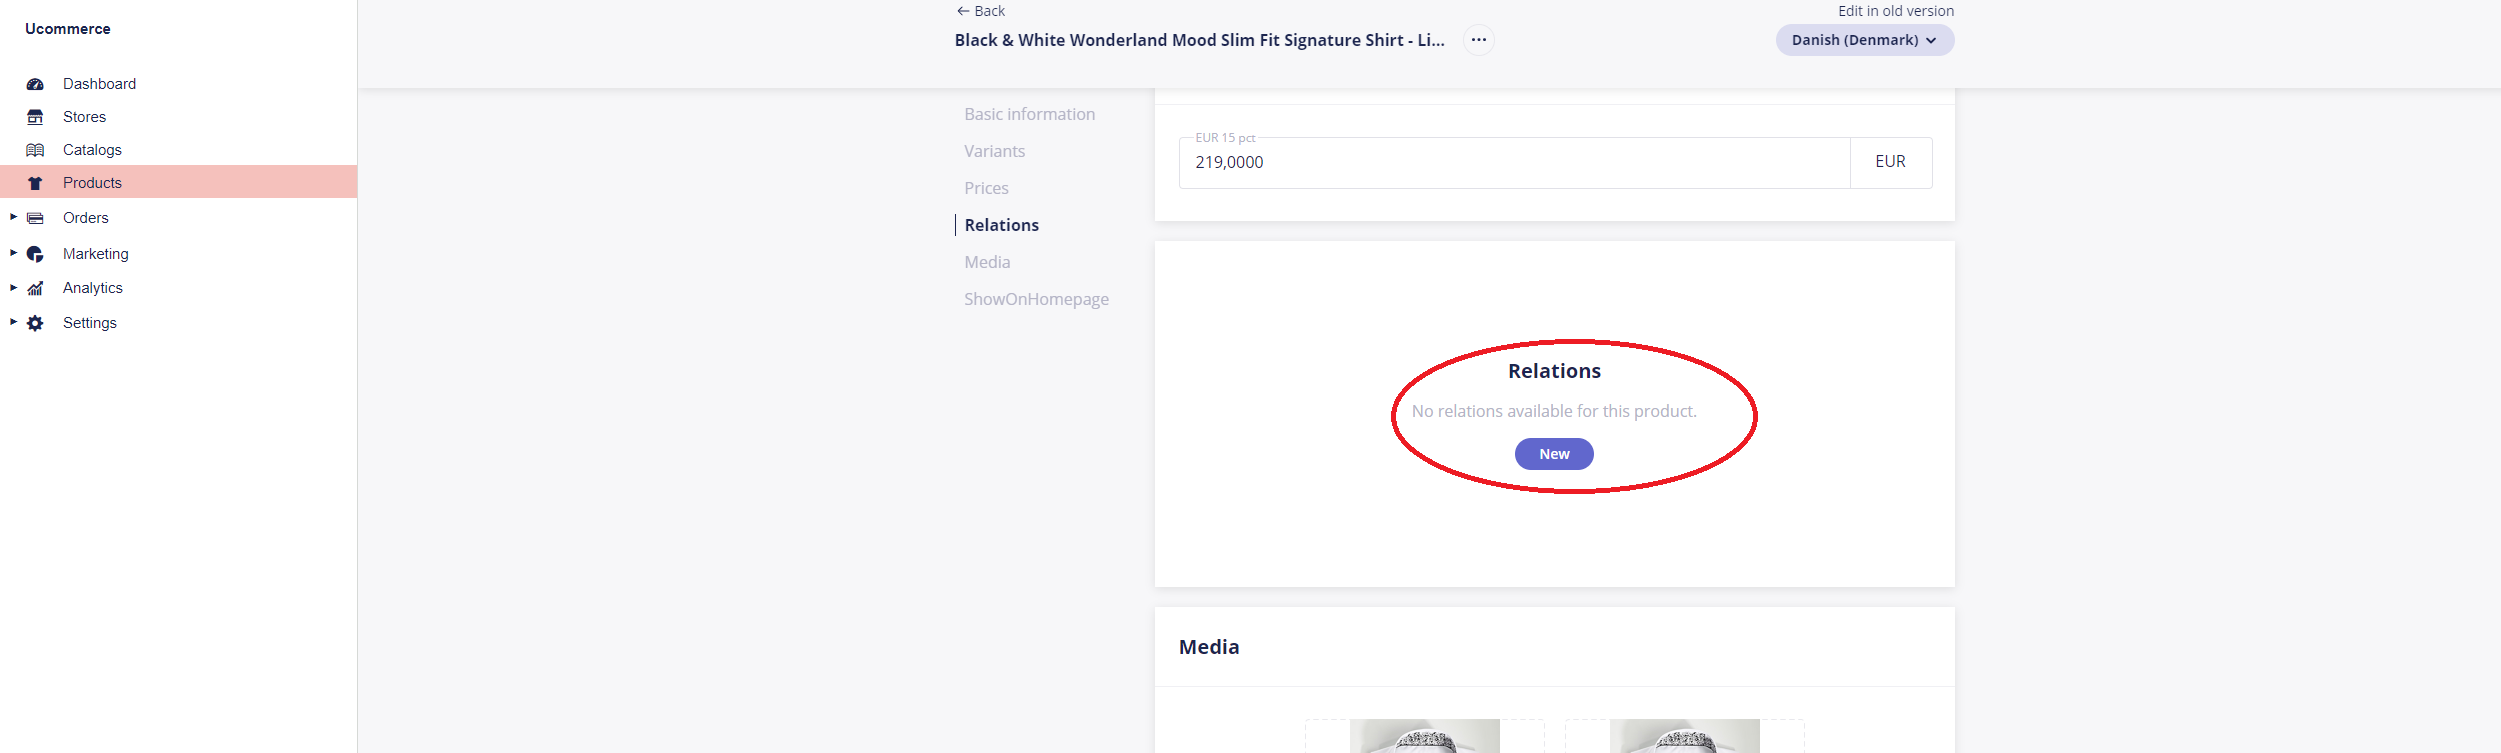This screenshot has width=2501, height=753.
Task: Click New to add a relation
Action: pos(1554,454)
